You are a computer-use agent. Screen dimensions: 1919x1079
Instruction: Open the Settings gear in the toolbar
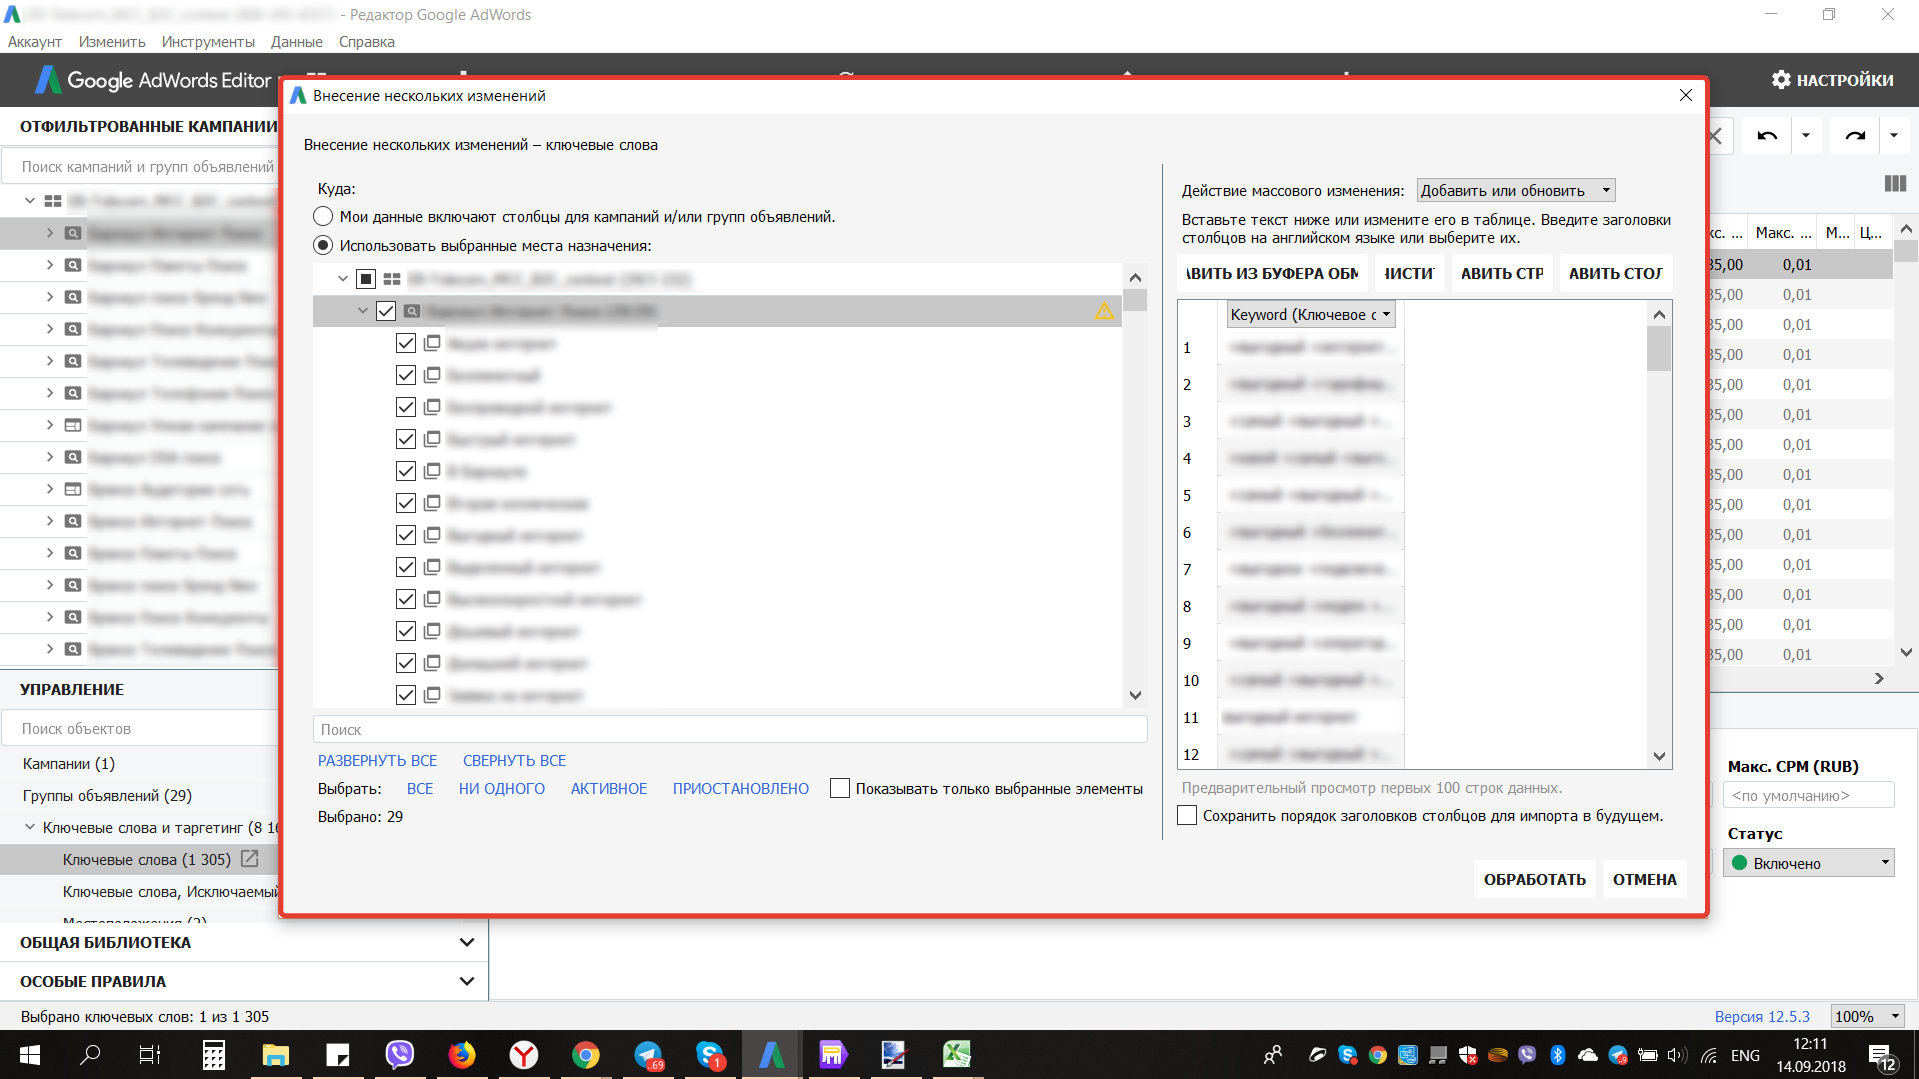[x=1832, y=80]
